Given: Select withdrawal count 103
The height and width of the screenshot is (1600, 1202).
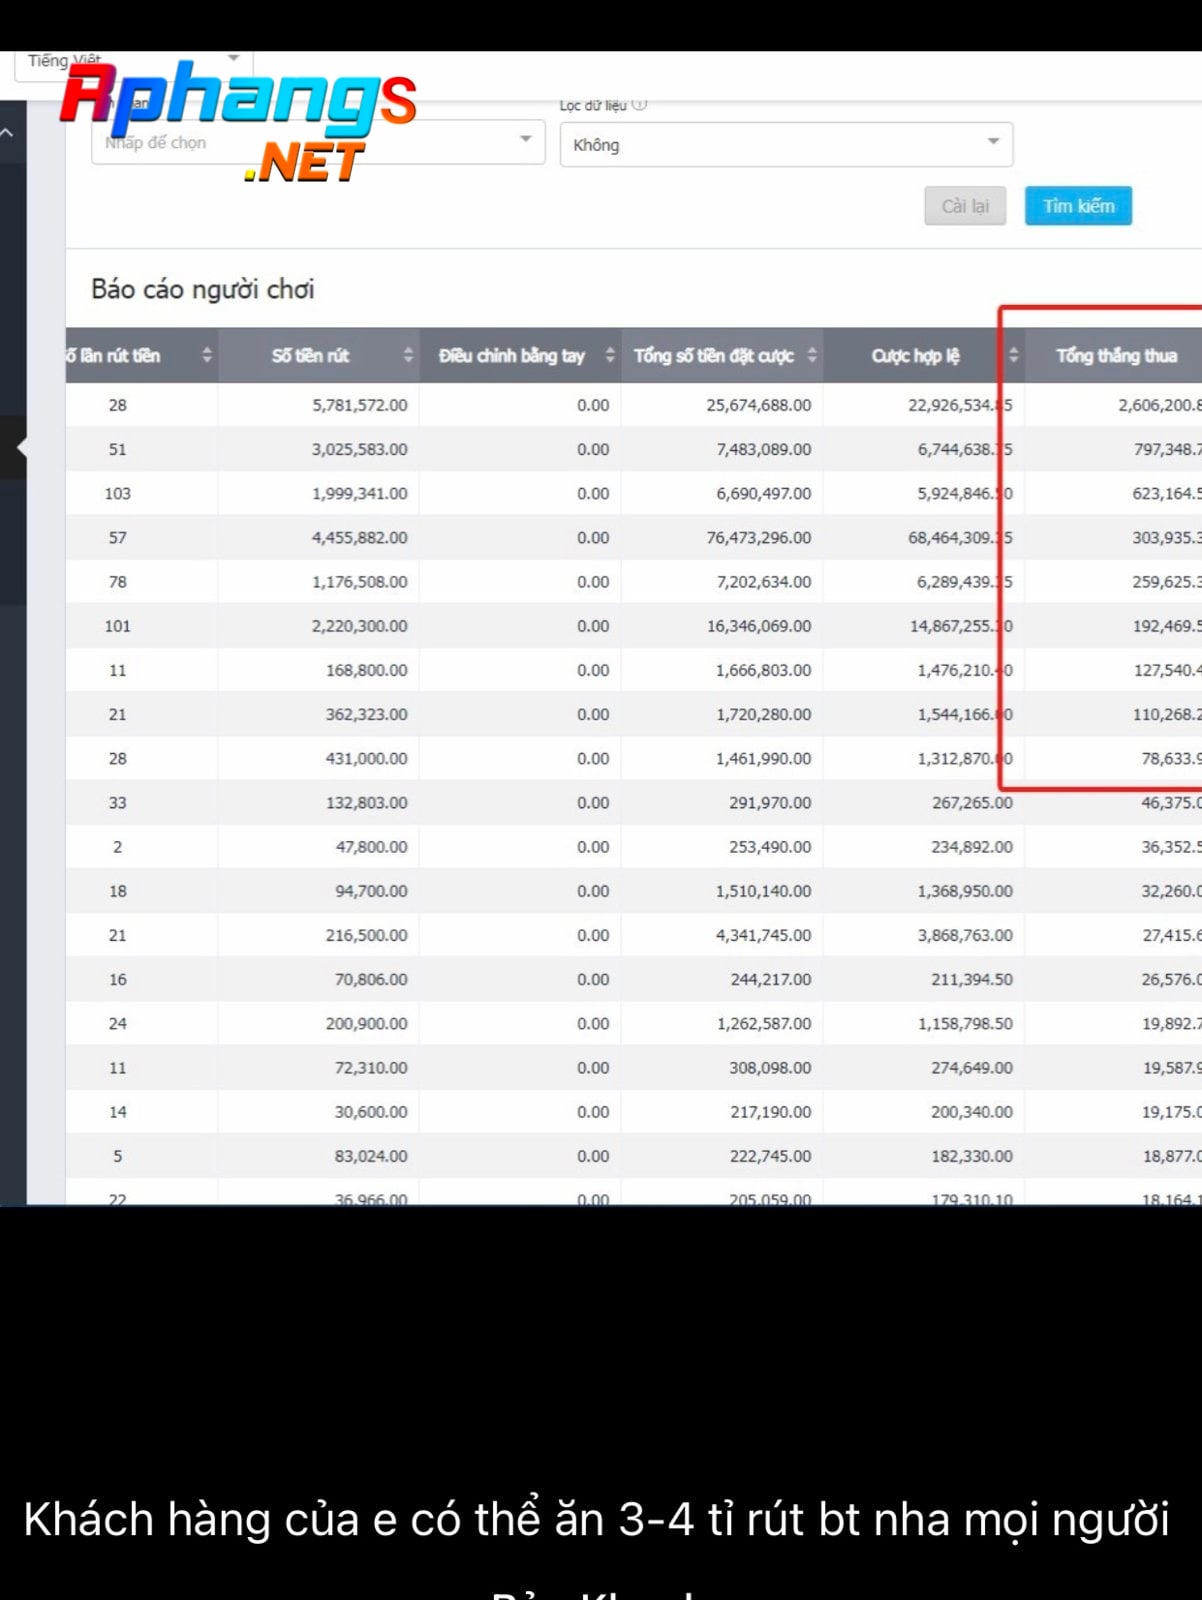Looking at the screenshot, I should [x=118, y=493].
